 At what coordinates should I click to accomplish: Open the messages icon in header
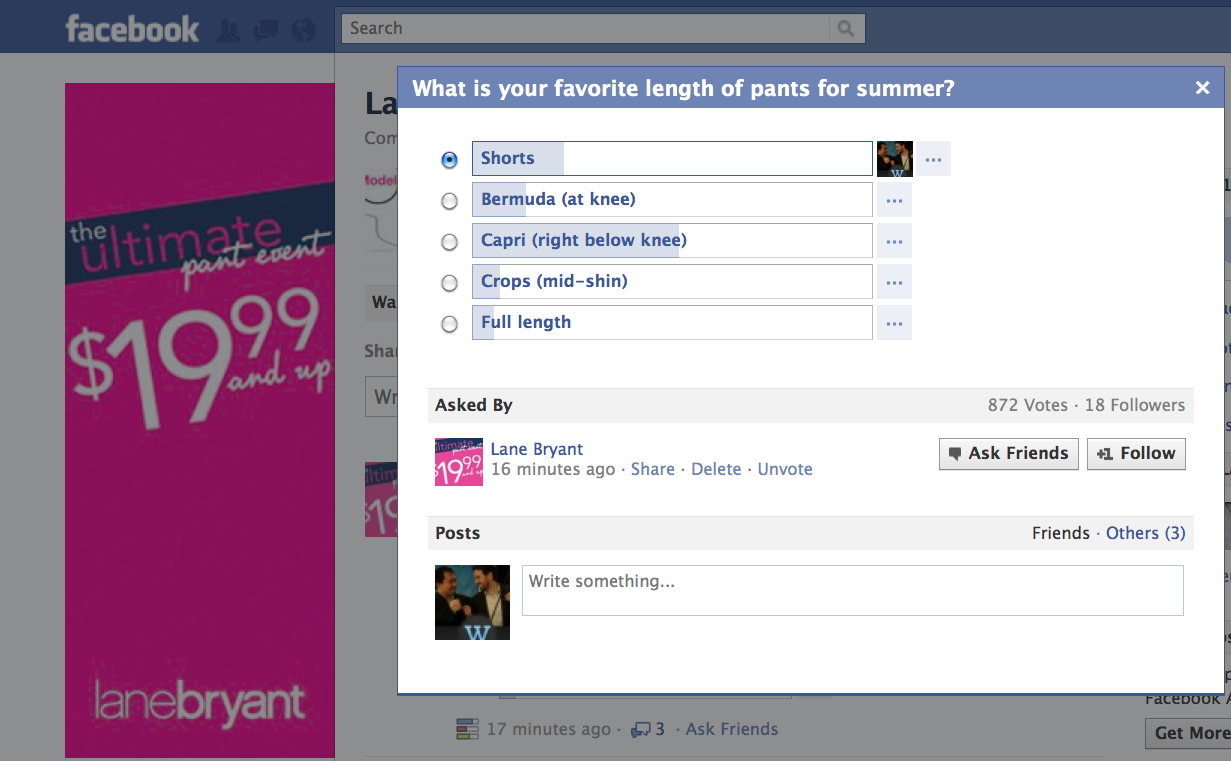tap(266, 30)
